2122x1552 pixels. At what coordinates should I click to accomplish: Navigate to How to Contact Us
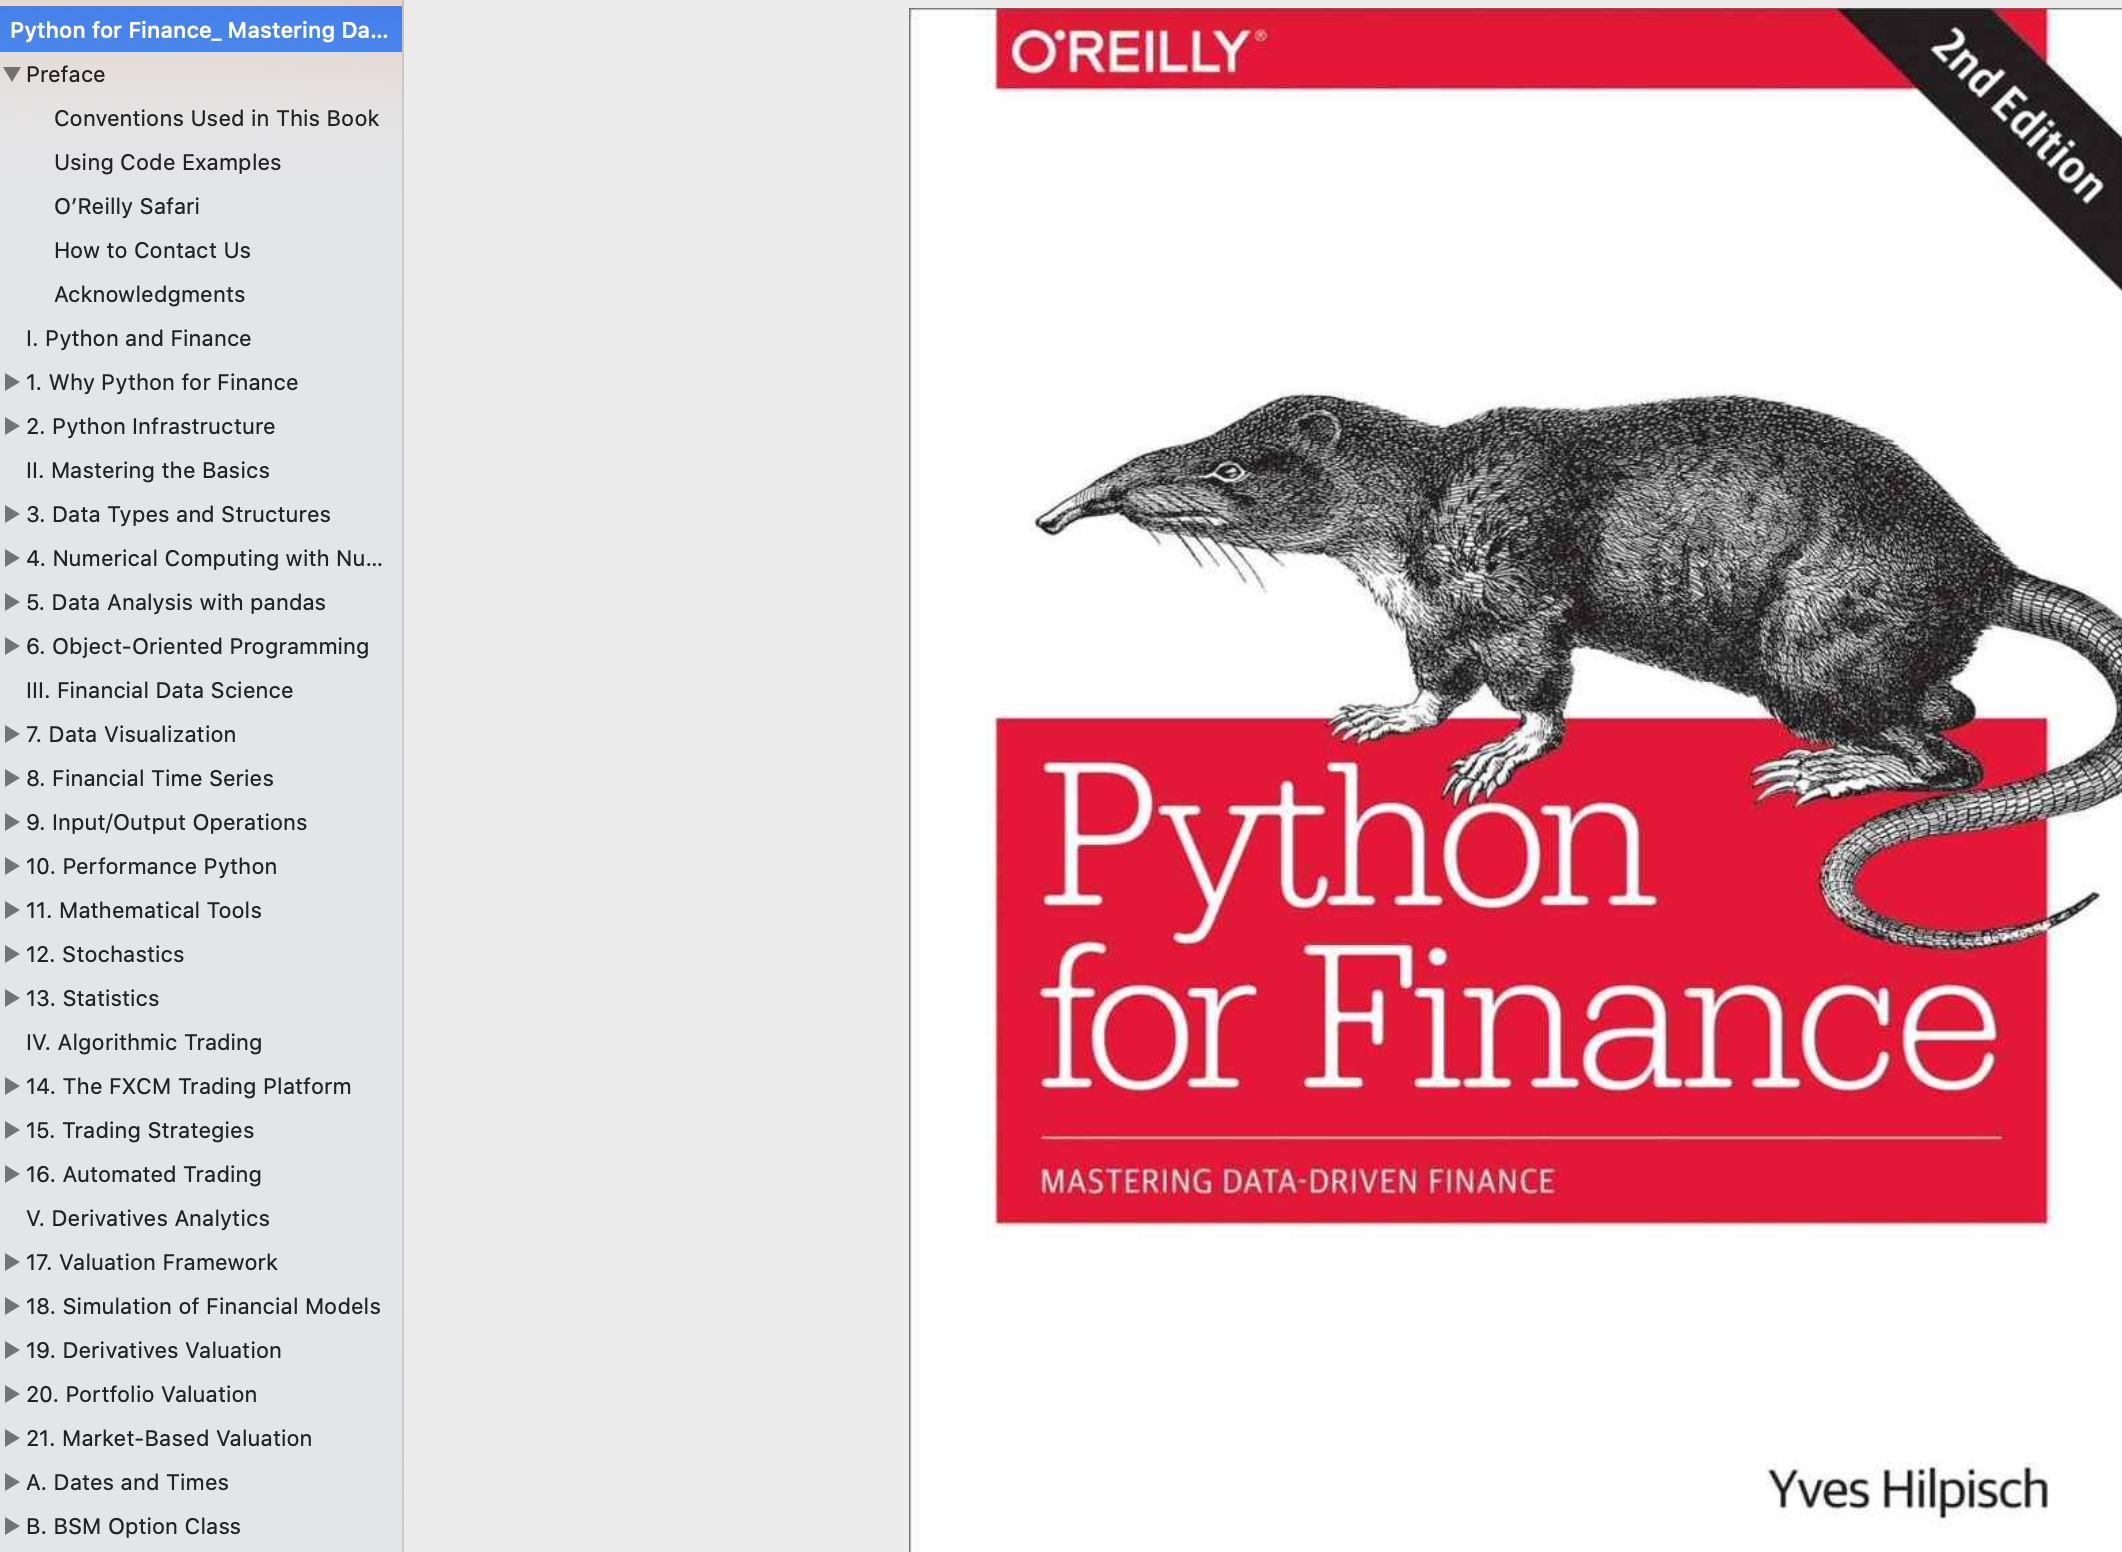(152, 250)
